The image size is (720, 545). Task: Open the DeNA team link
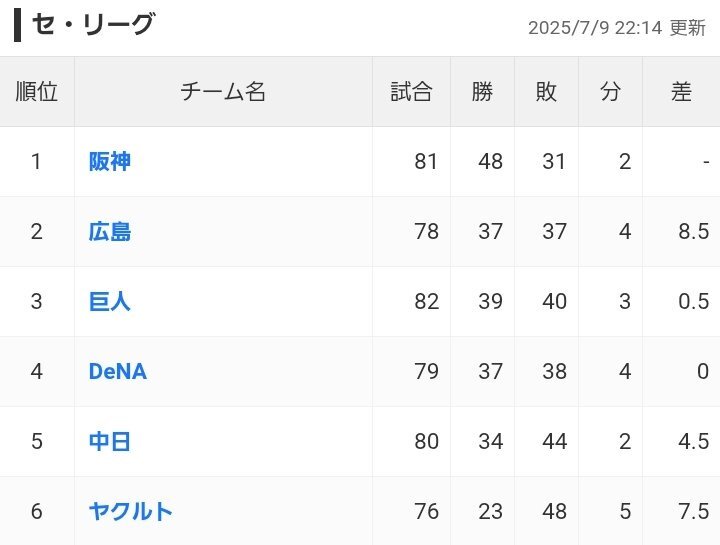tap(118, 371)
